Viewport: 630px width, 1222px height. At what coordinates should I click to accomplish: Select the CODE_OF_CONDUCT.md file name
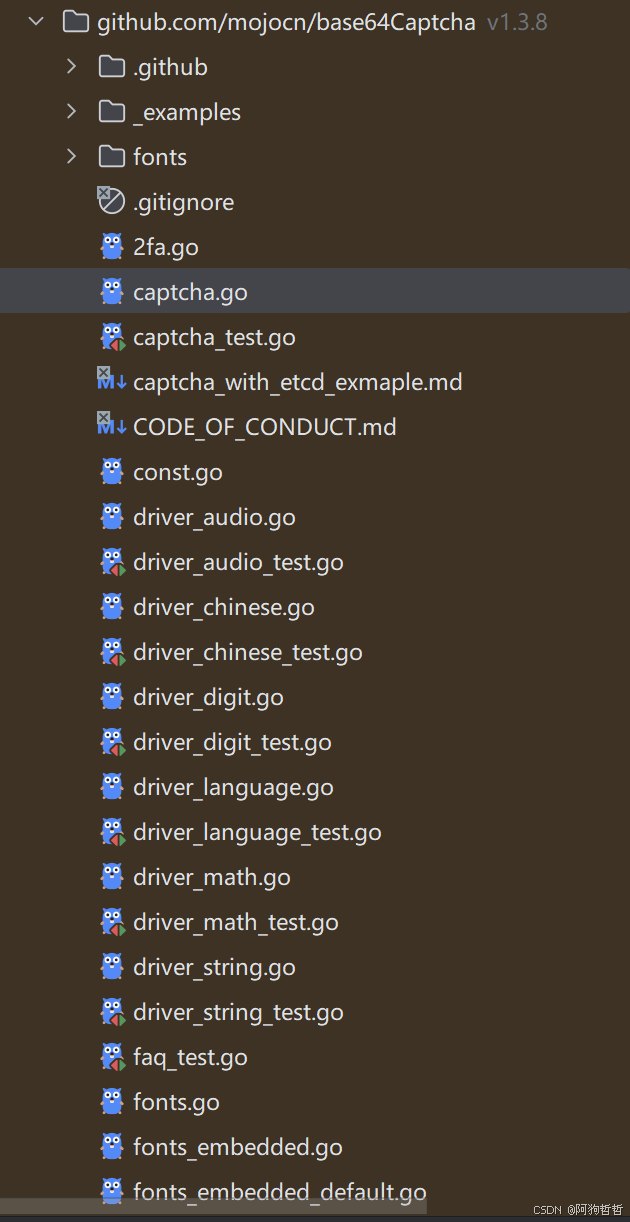265,427
